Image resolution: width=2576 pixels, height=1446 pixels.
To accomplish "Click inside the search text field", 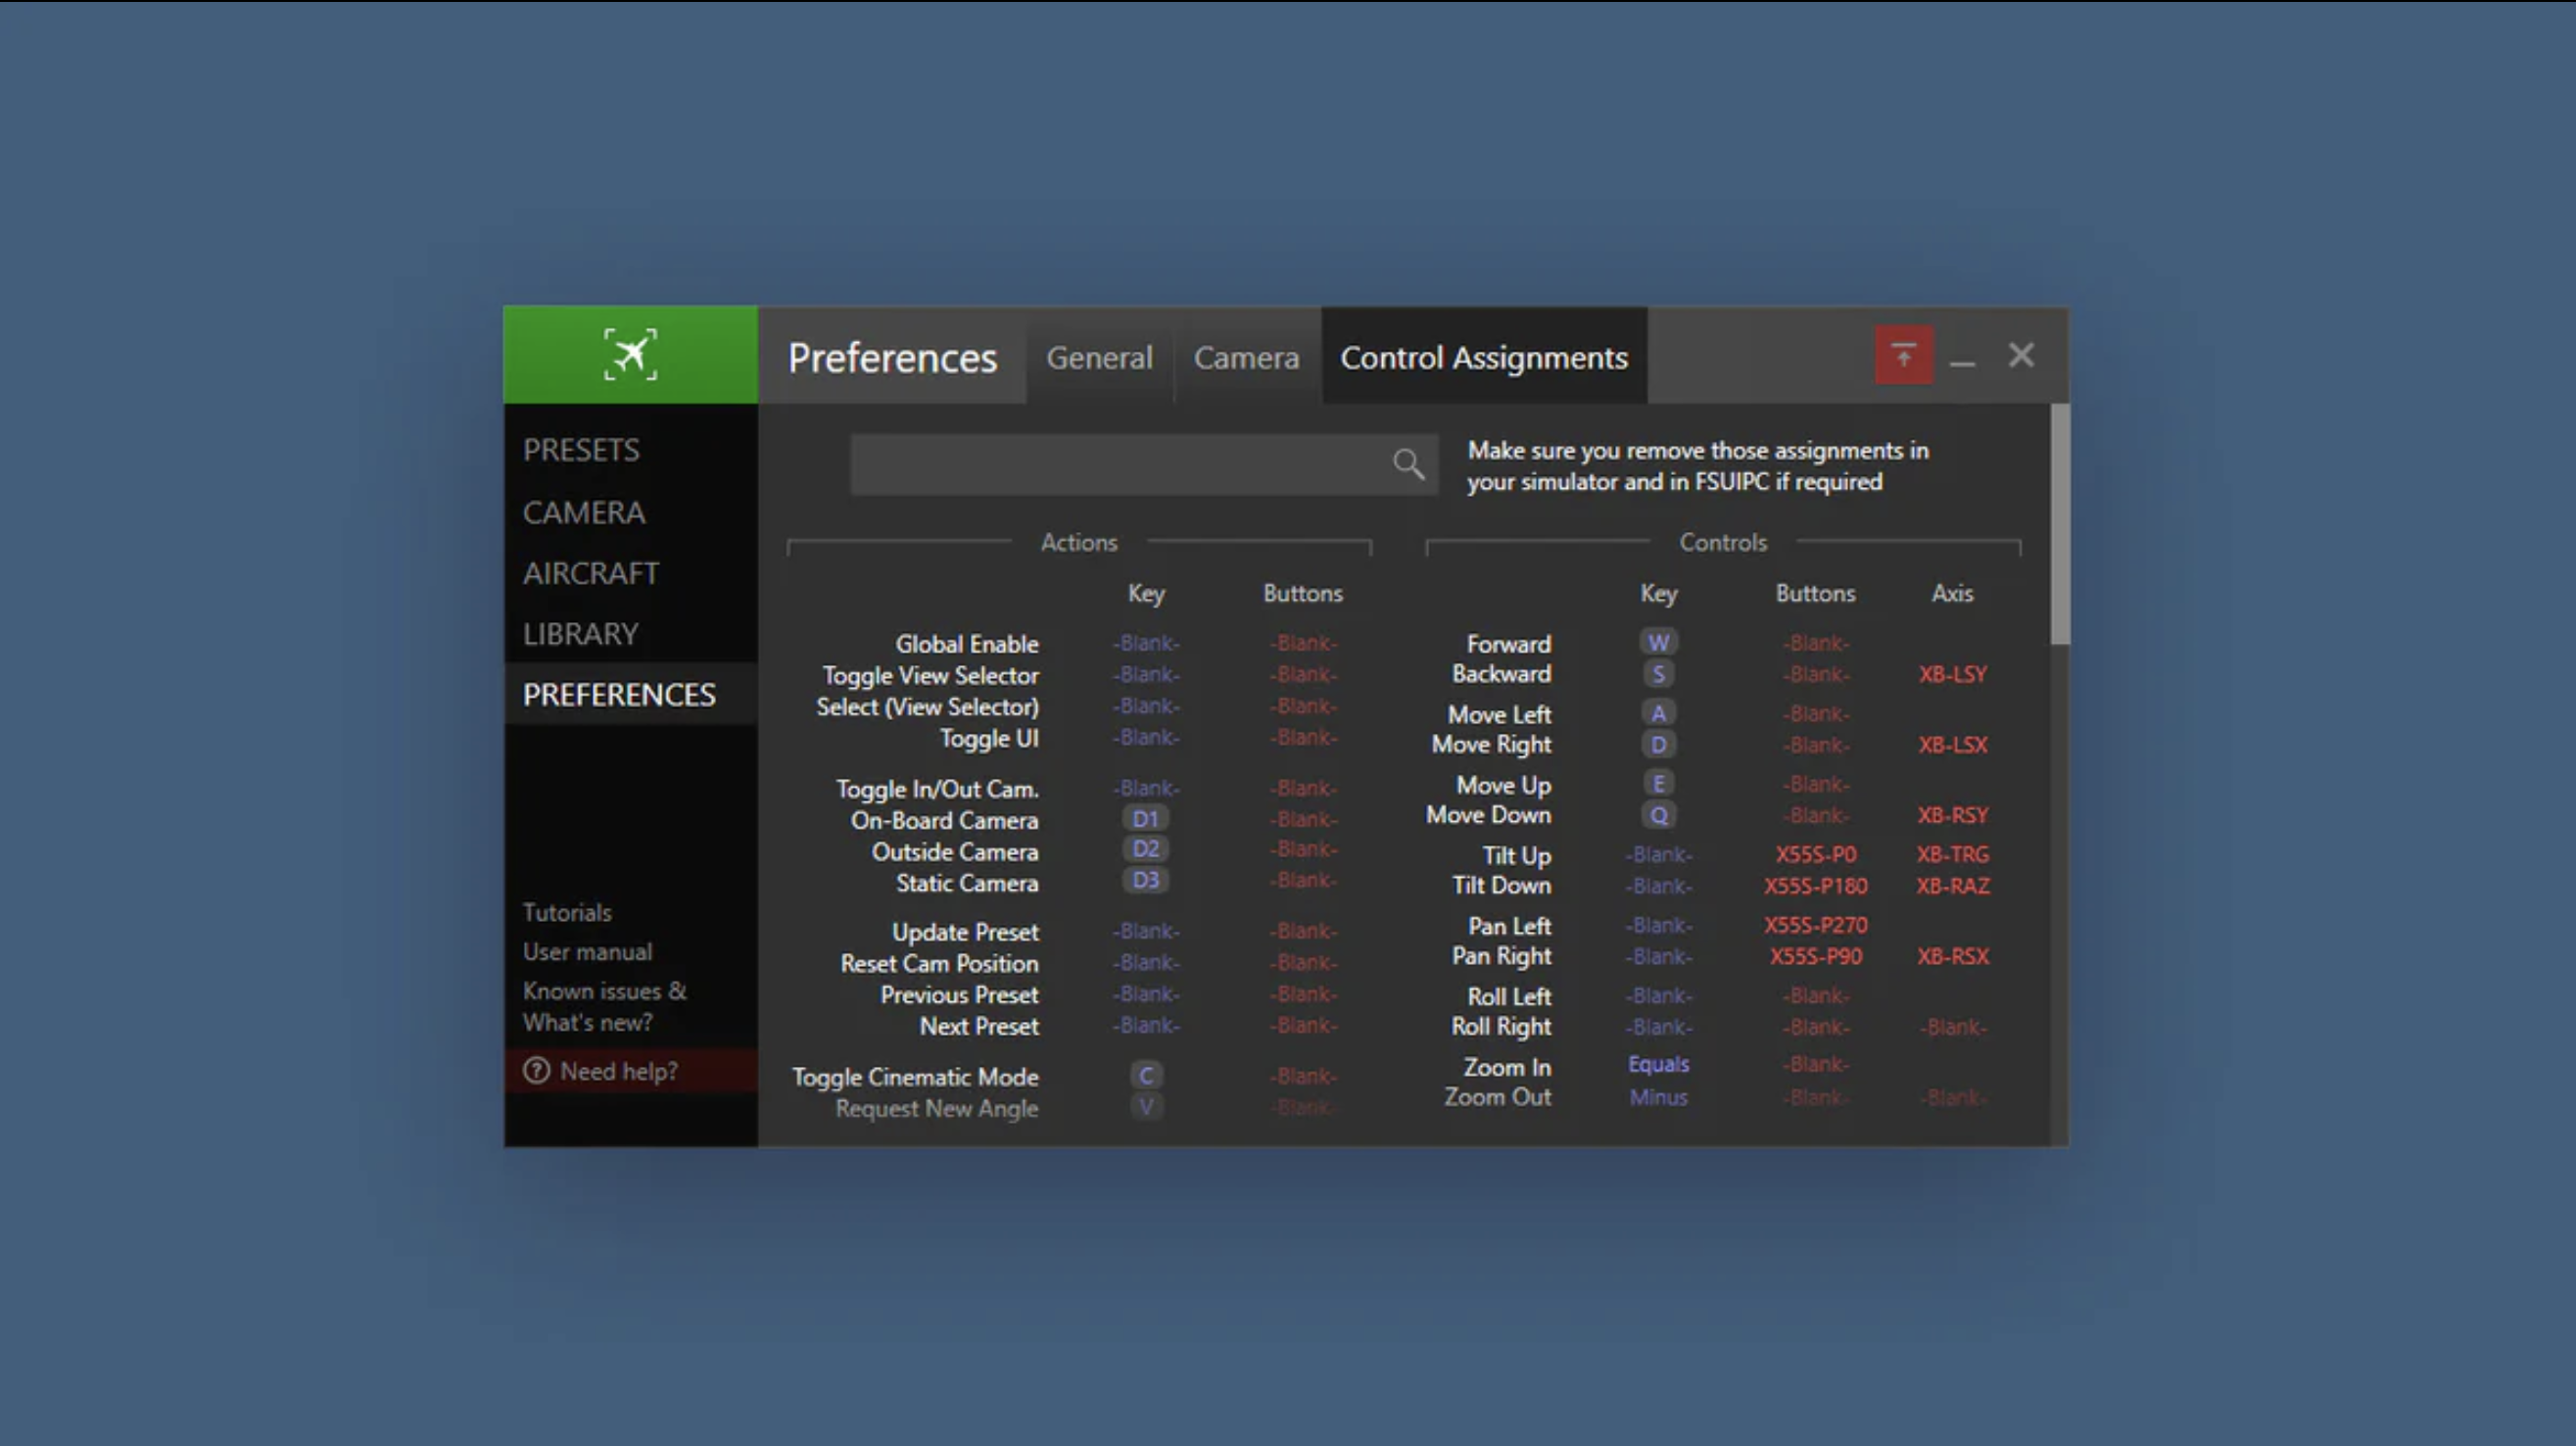I will click(1120, 463).
